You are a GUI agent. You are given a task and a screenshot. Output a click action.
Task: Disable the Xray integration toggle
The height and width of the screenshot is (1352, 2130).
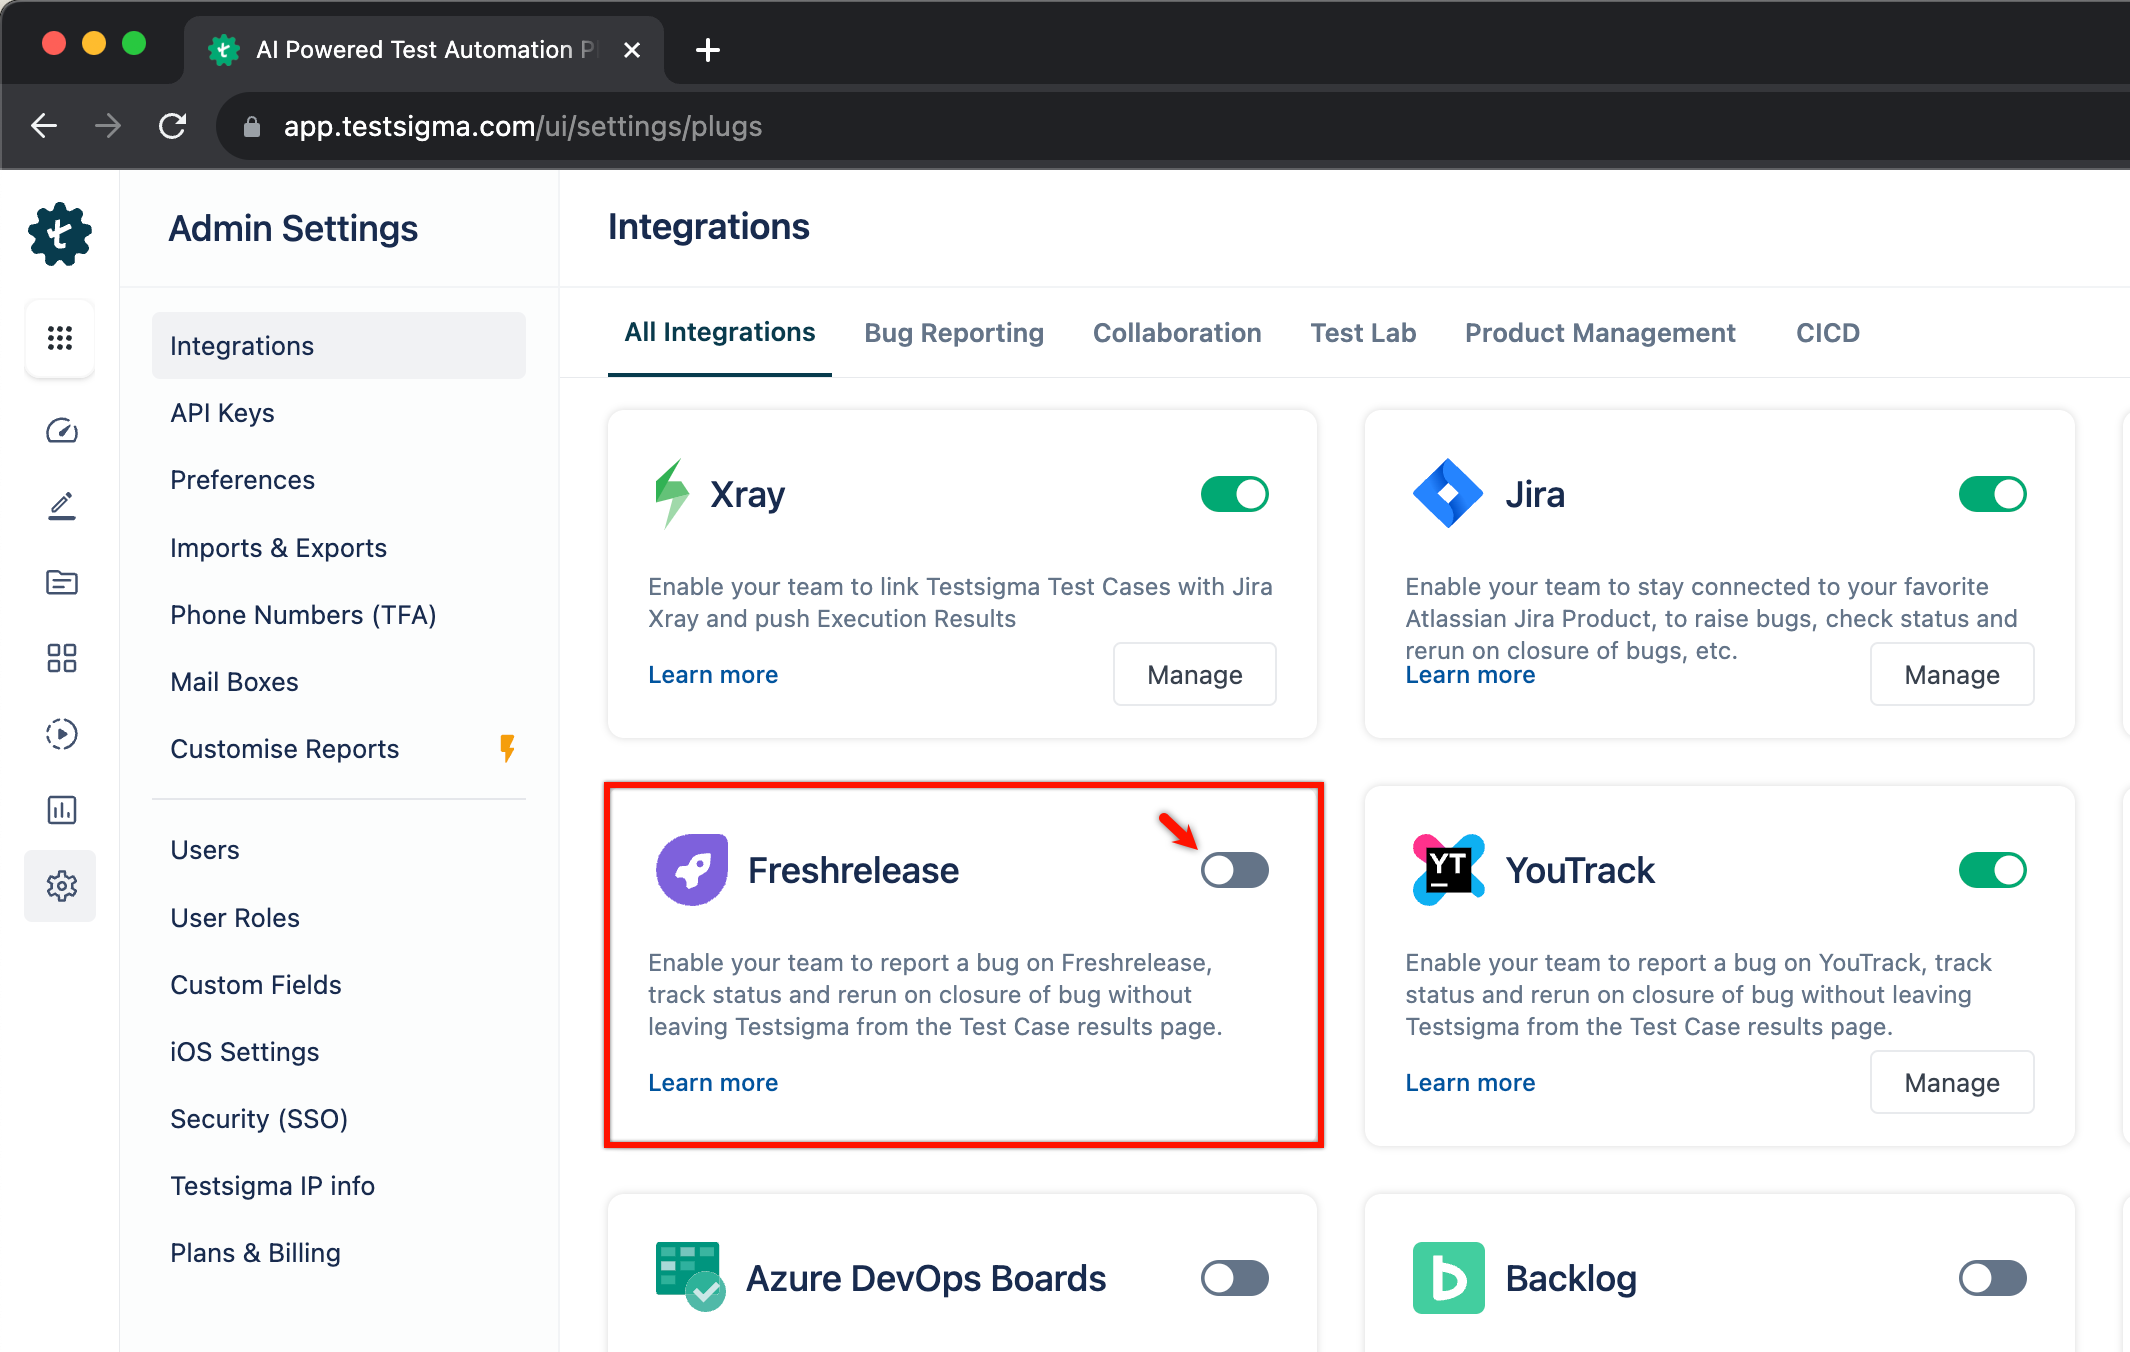tap(1234, 494)
